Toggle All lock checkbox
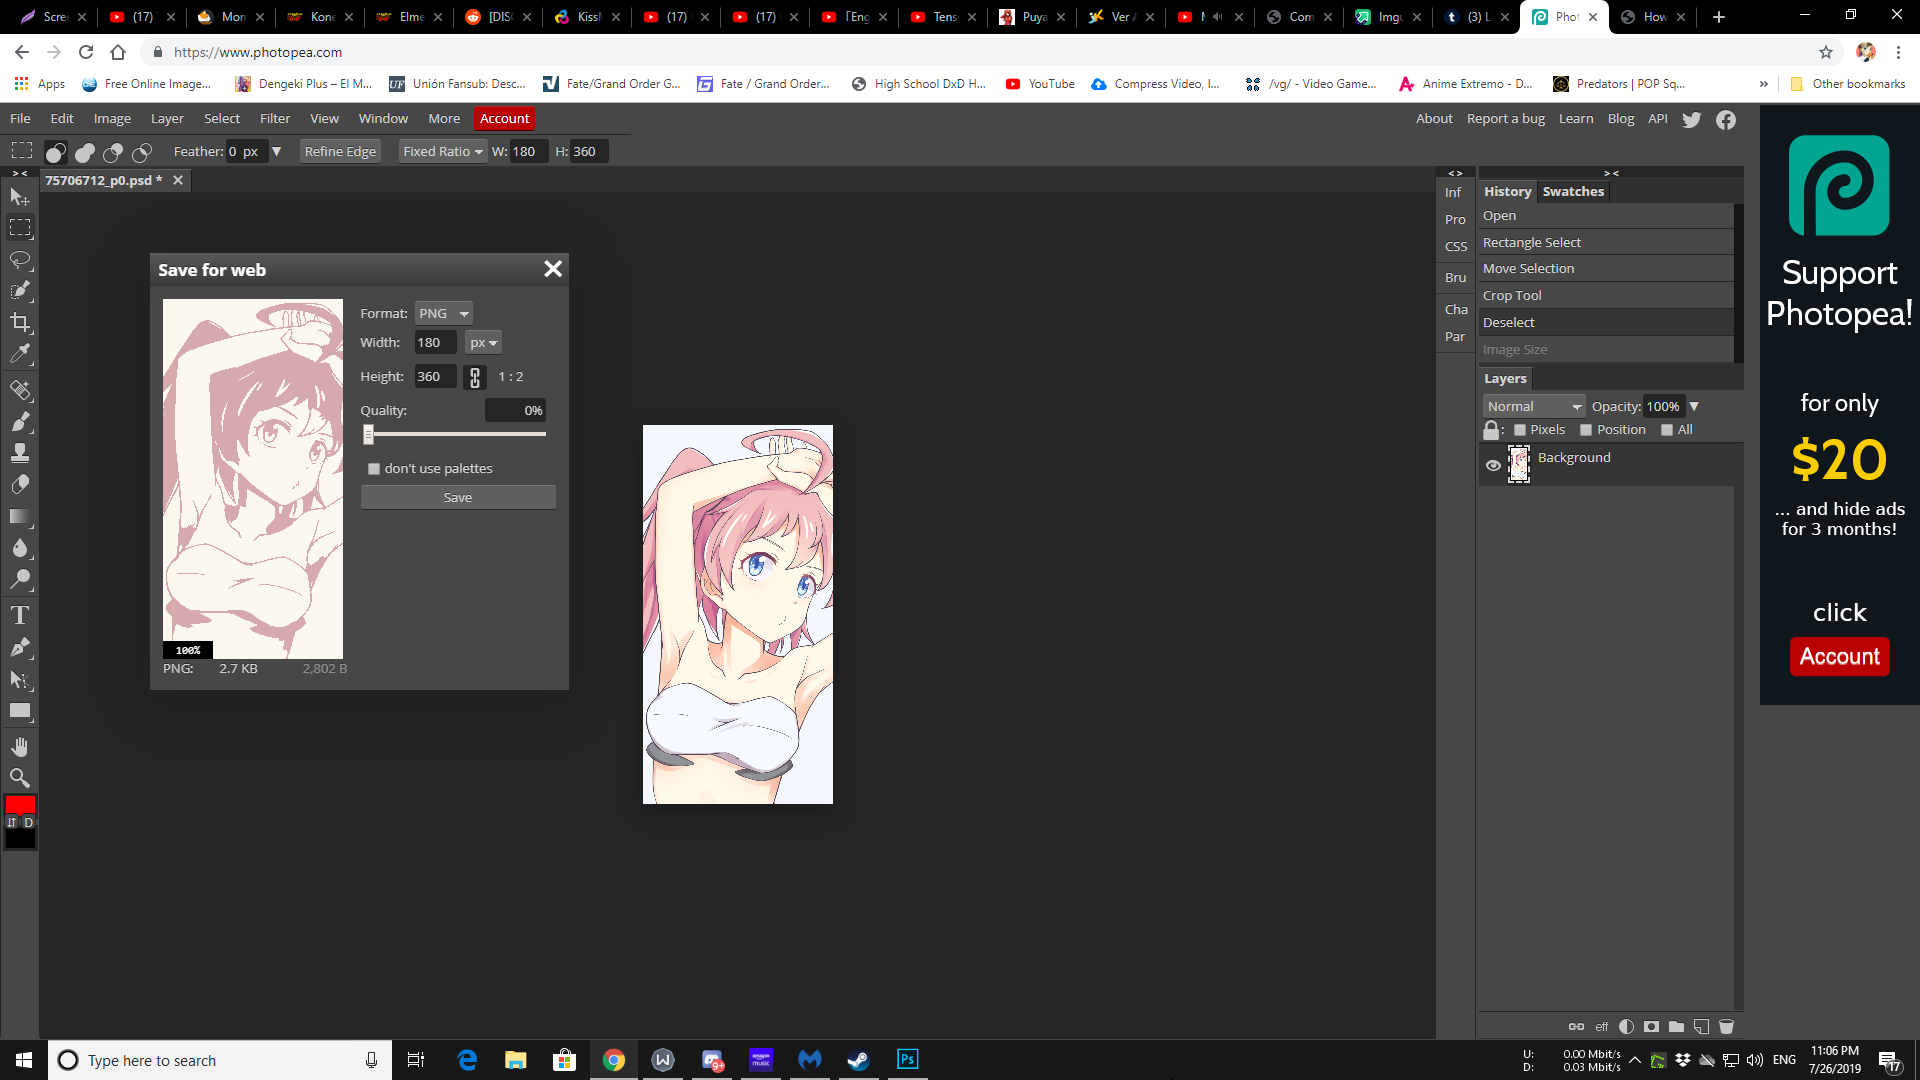Viewport: 1920px width, 1080px height. click(1667, 430)
